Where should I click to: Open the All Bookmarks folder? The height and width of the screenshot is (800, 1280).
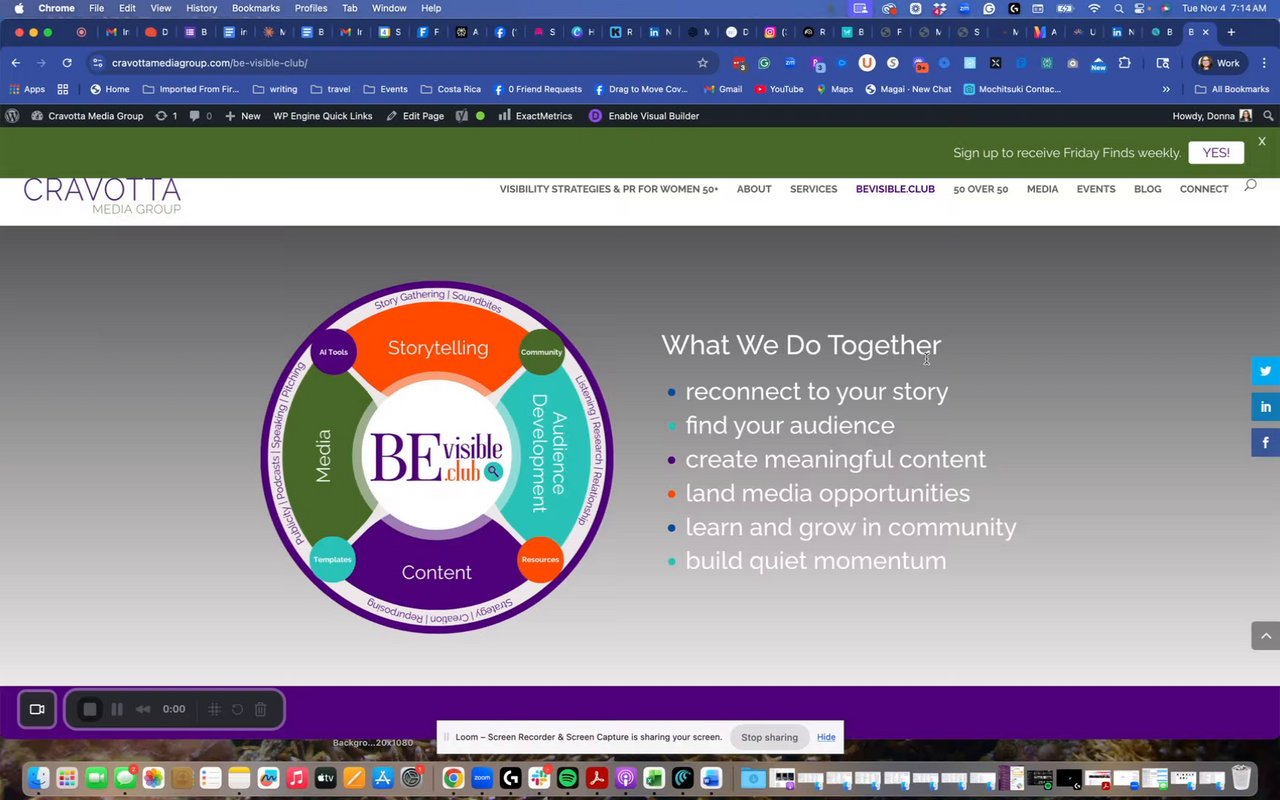(1232, 89)
